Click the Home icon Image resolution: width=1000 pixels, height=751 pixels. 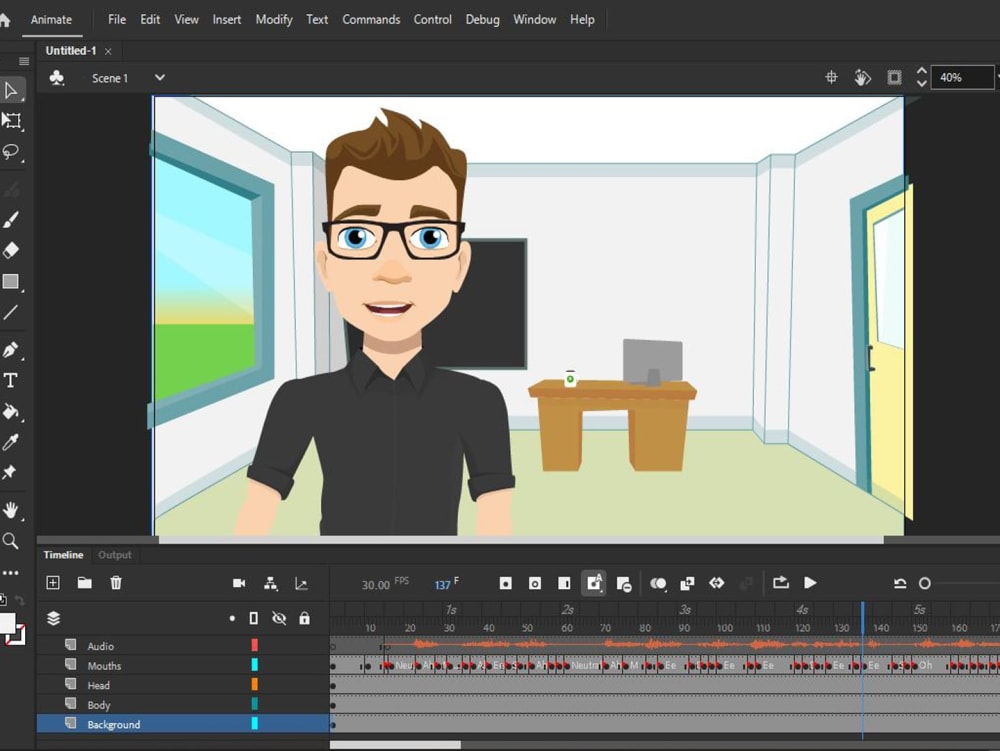pos(4,20)
